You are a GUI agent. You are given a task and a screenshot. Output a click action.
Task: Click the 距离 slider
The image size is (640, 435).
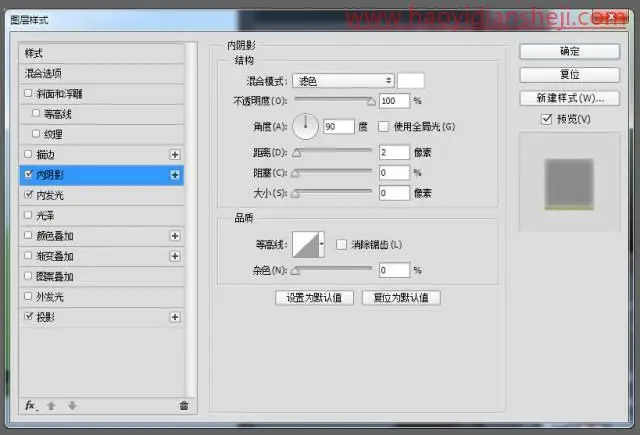coord(332,152)
